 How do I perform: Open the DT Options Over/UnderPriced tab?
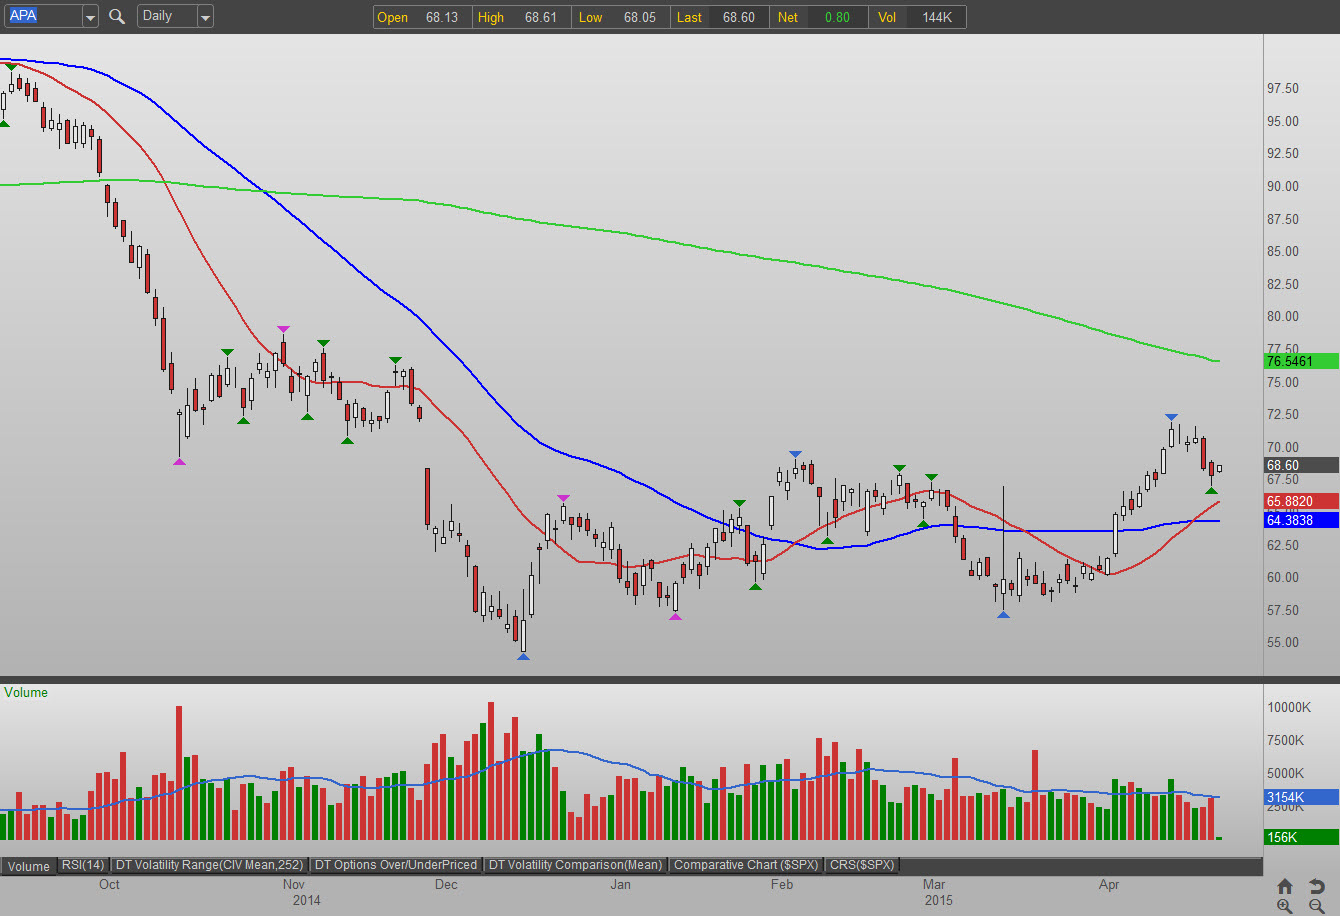click(397, 865)
